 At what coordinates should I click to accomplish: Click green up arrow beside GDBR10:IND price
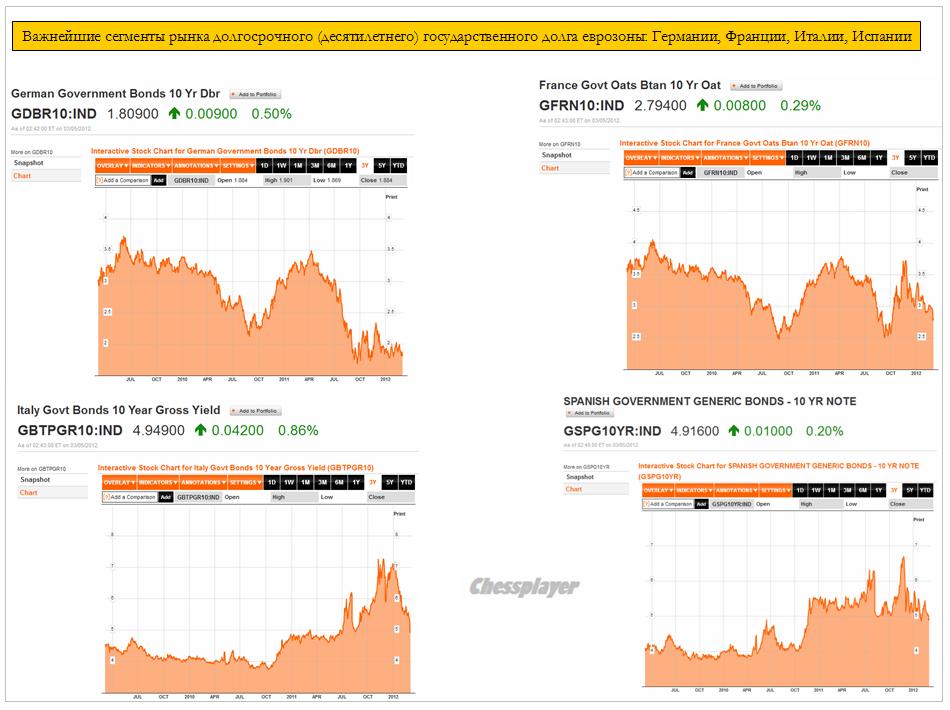(174, 114)
